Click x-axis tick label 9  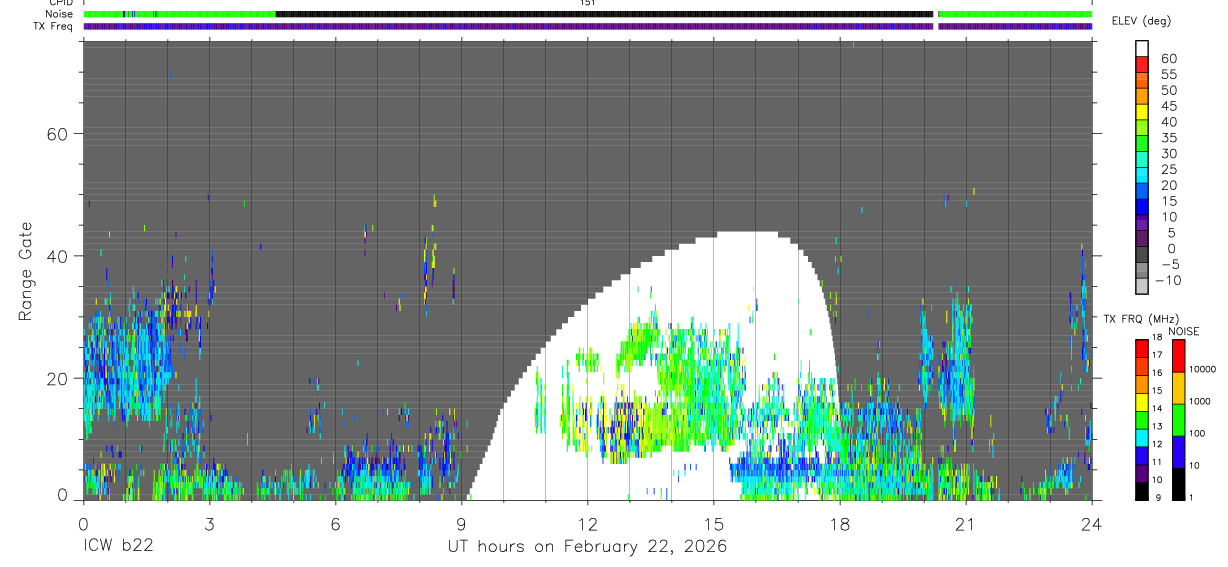[x=461, y=524]
